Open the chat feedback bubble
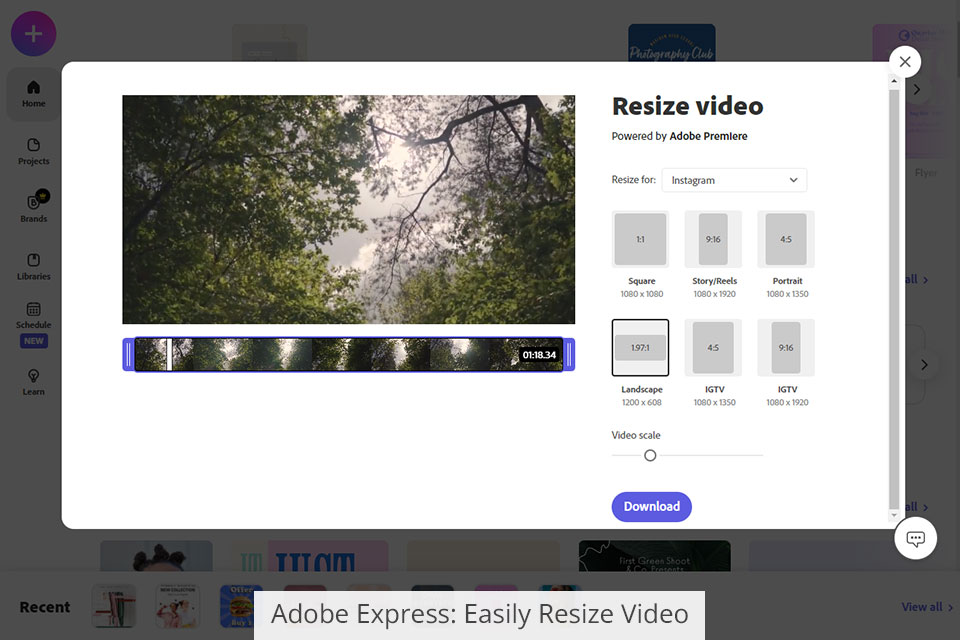The height and width of the screenshot is (640, 960). click(x=915, y=538)
